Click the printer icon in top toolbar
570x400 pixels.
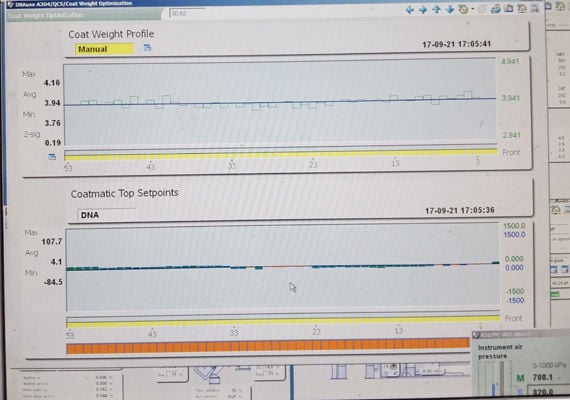(x=496, y=9)
